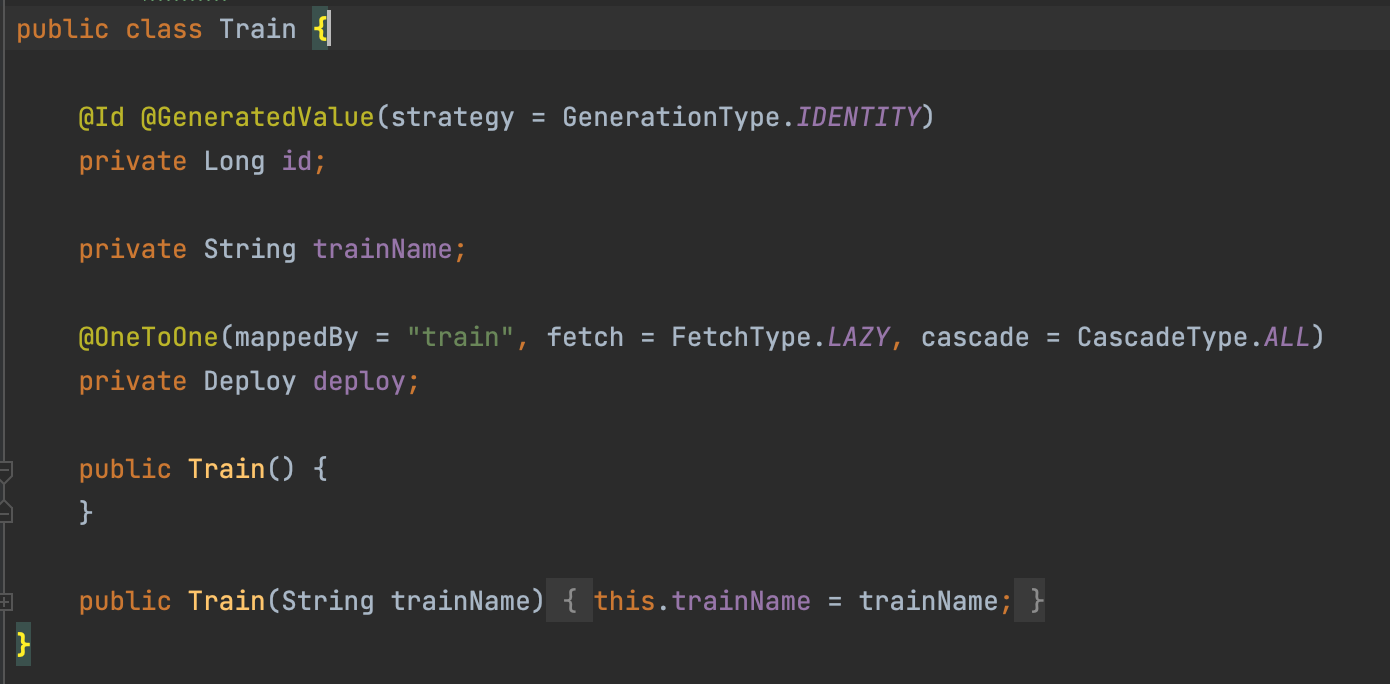
Task: Click the GenerationType enum reference
Action: [x=671, y=117]
